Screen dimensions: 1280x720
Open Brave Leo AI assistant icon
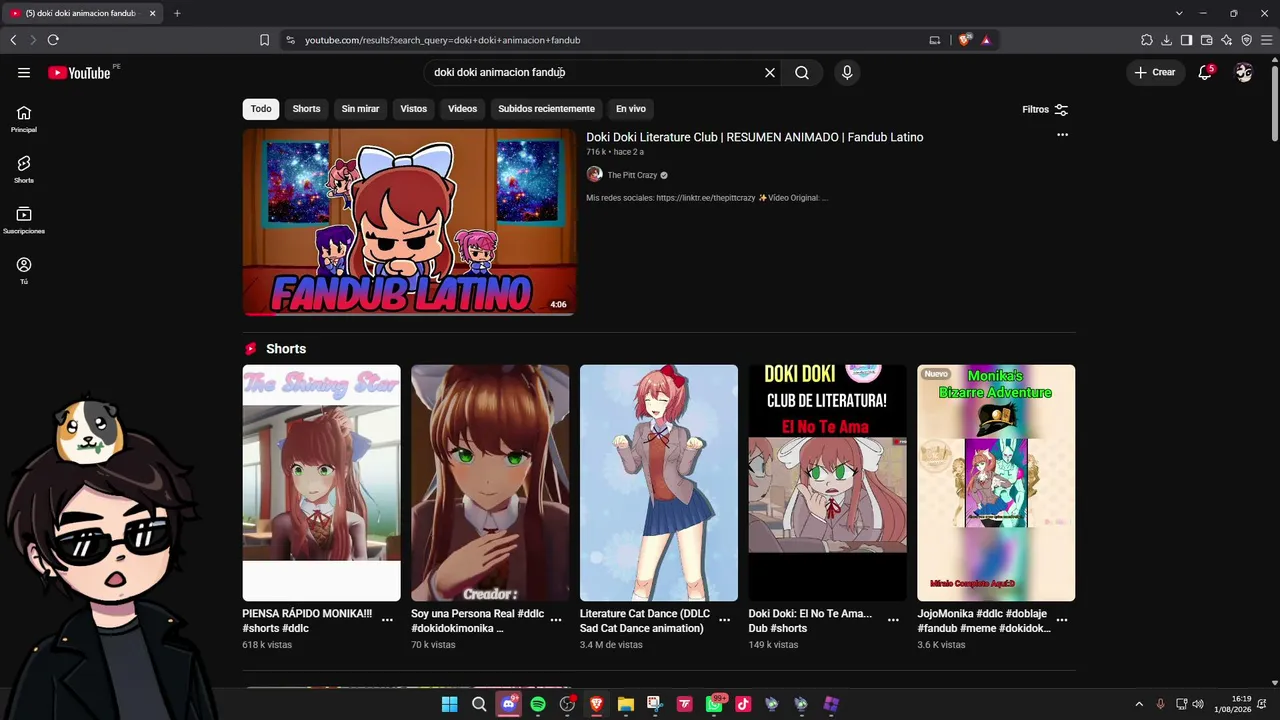1227,40
